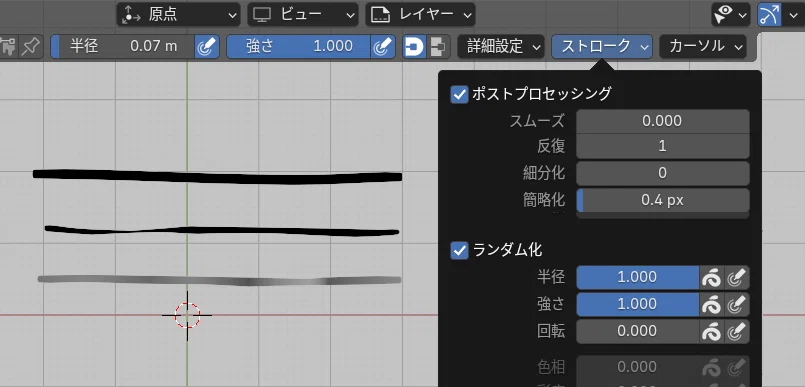Toggle pen pressure for 強さ in header
The width and height of the screenshot is (805, 387).
[x=382, y=47]
